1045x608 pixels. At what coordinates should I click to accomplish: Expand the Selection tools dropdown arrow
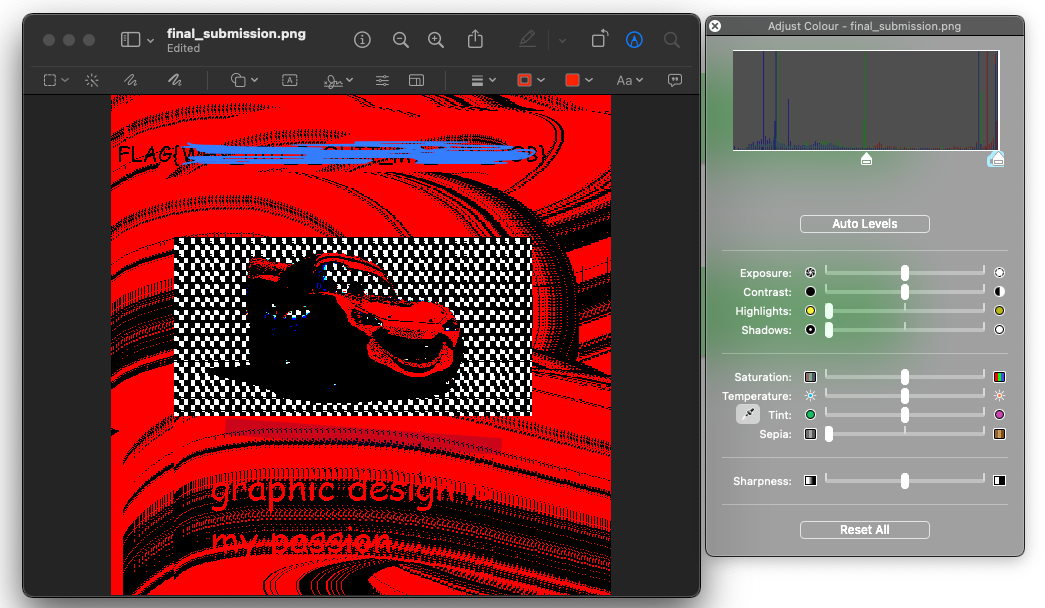pyautogui.click(x=65, y=80)
